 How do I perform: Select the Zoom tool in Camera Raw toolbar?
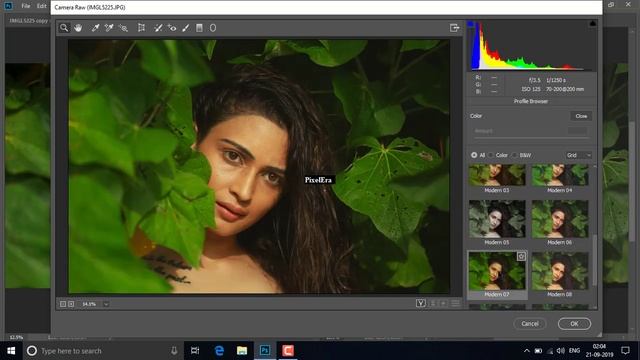click(64, 28)
